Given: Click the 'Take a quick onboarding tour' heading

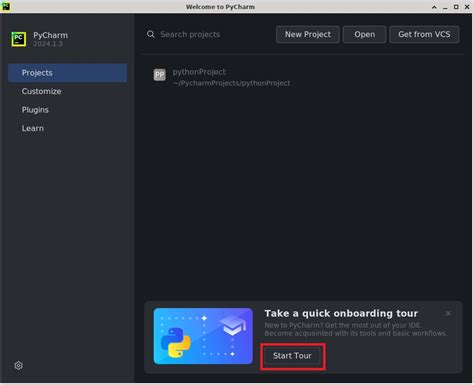Looking at the screenshot, I should (341, 313).
